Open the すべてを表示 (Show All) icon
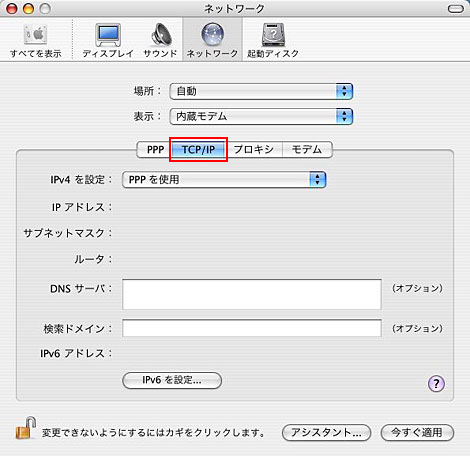 [x=35, y=40]
